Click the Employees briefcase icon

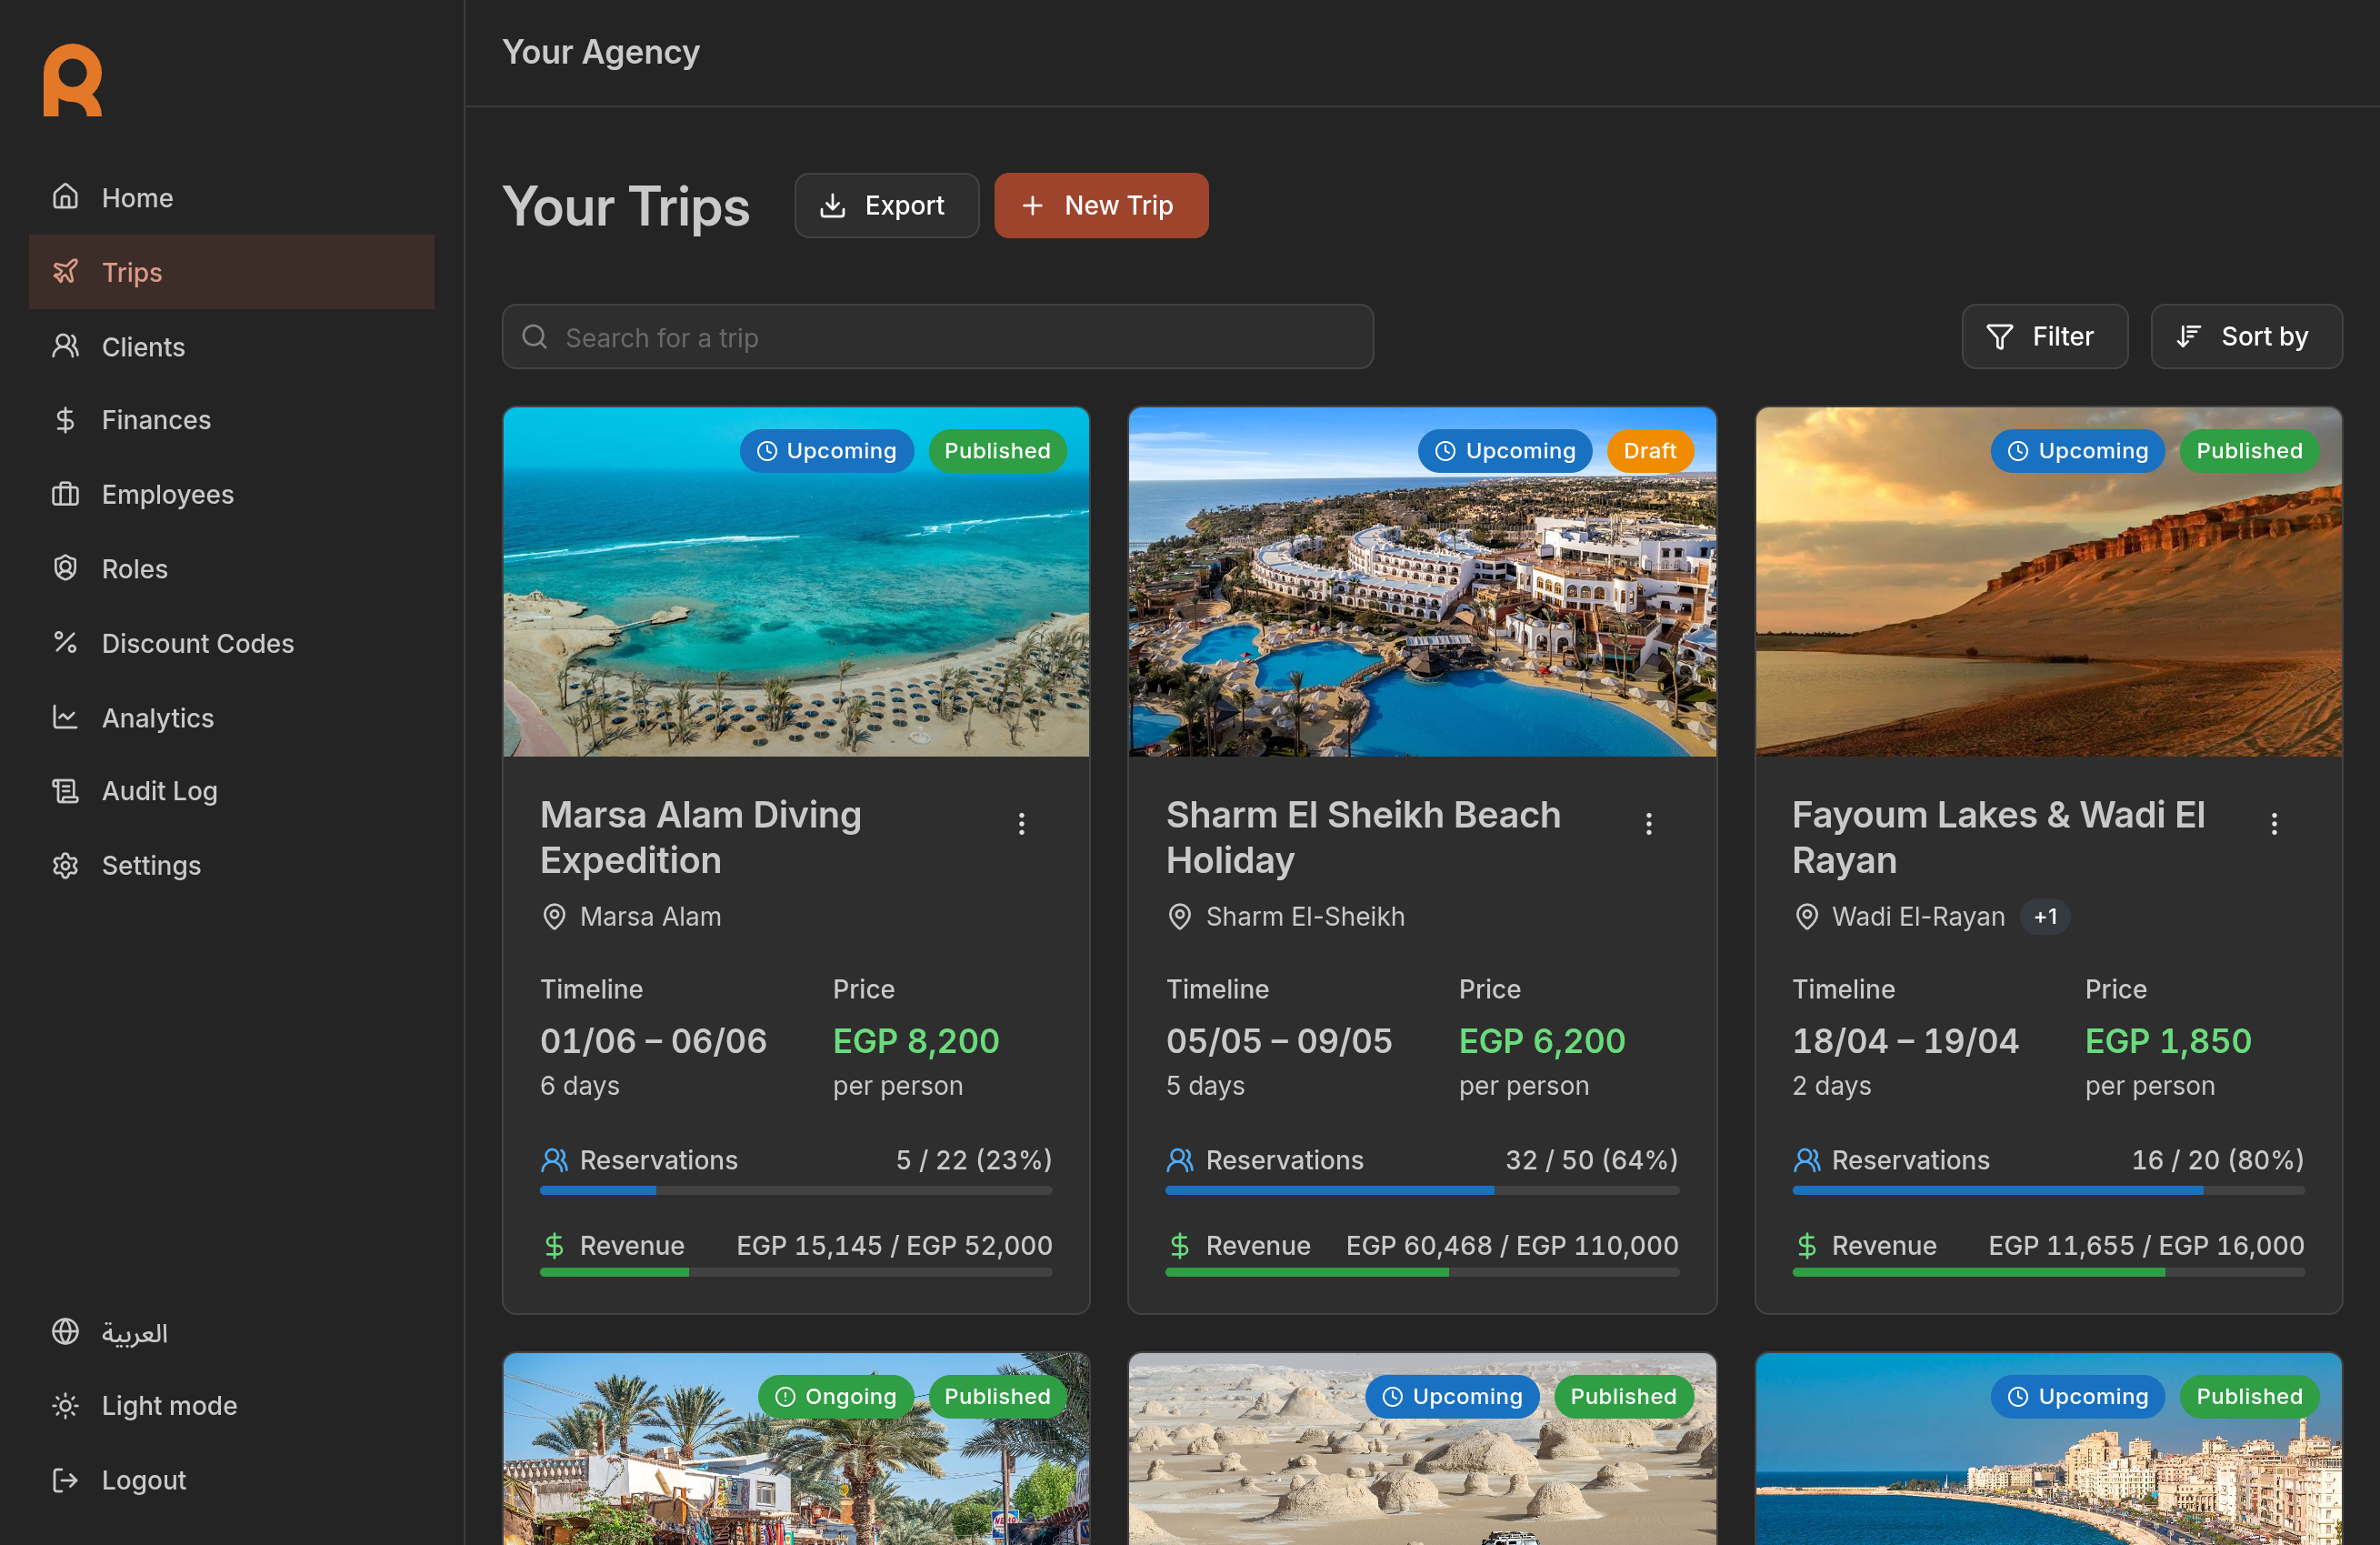(x=65, y=494)
